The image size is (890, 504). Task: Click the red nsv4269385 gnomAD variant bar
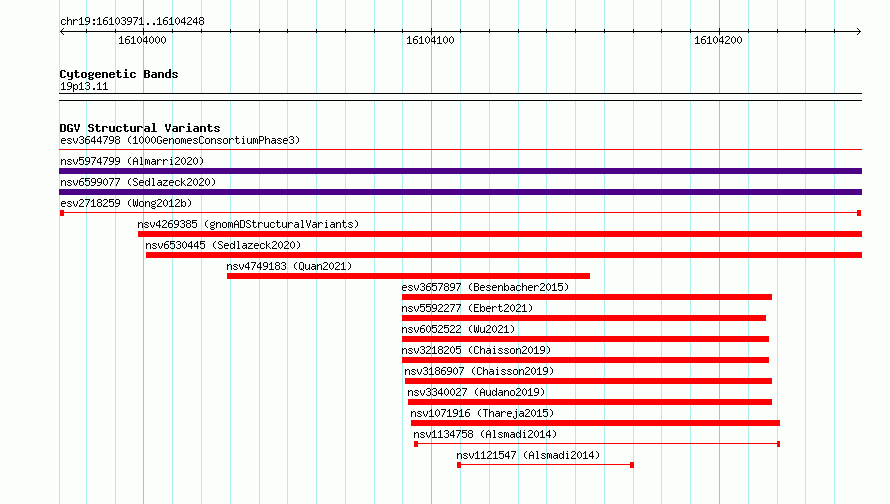point(500,234)
